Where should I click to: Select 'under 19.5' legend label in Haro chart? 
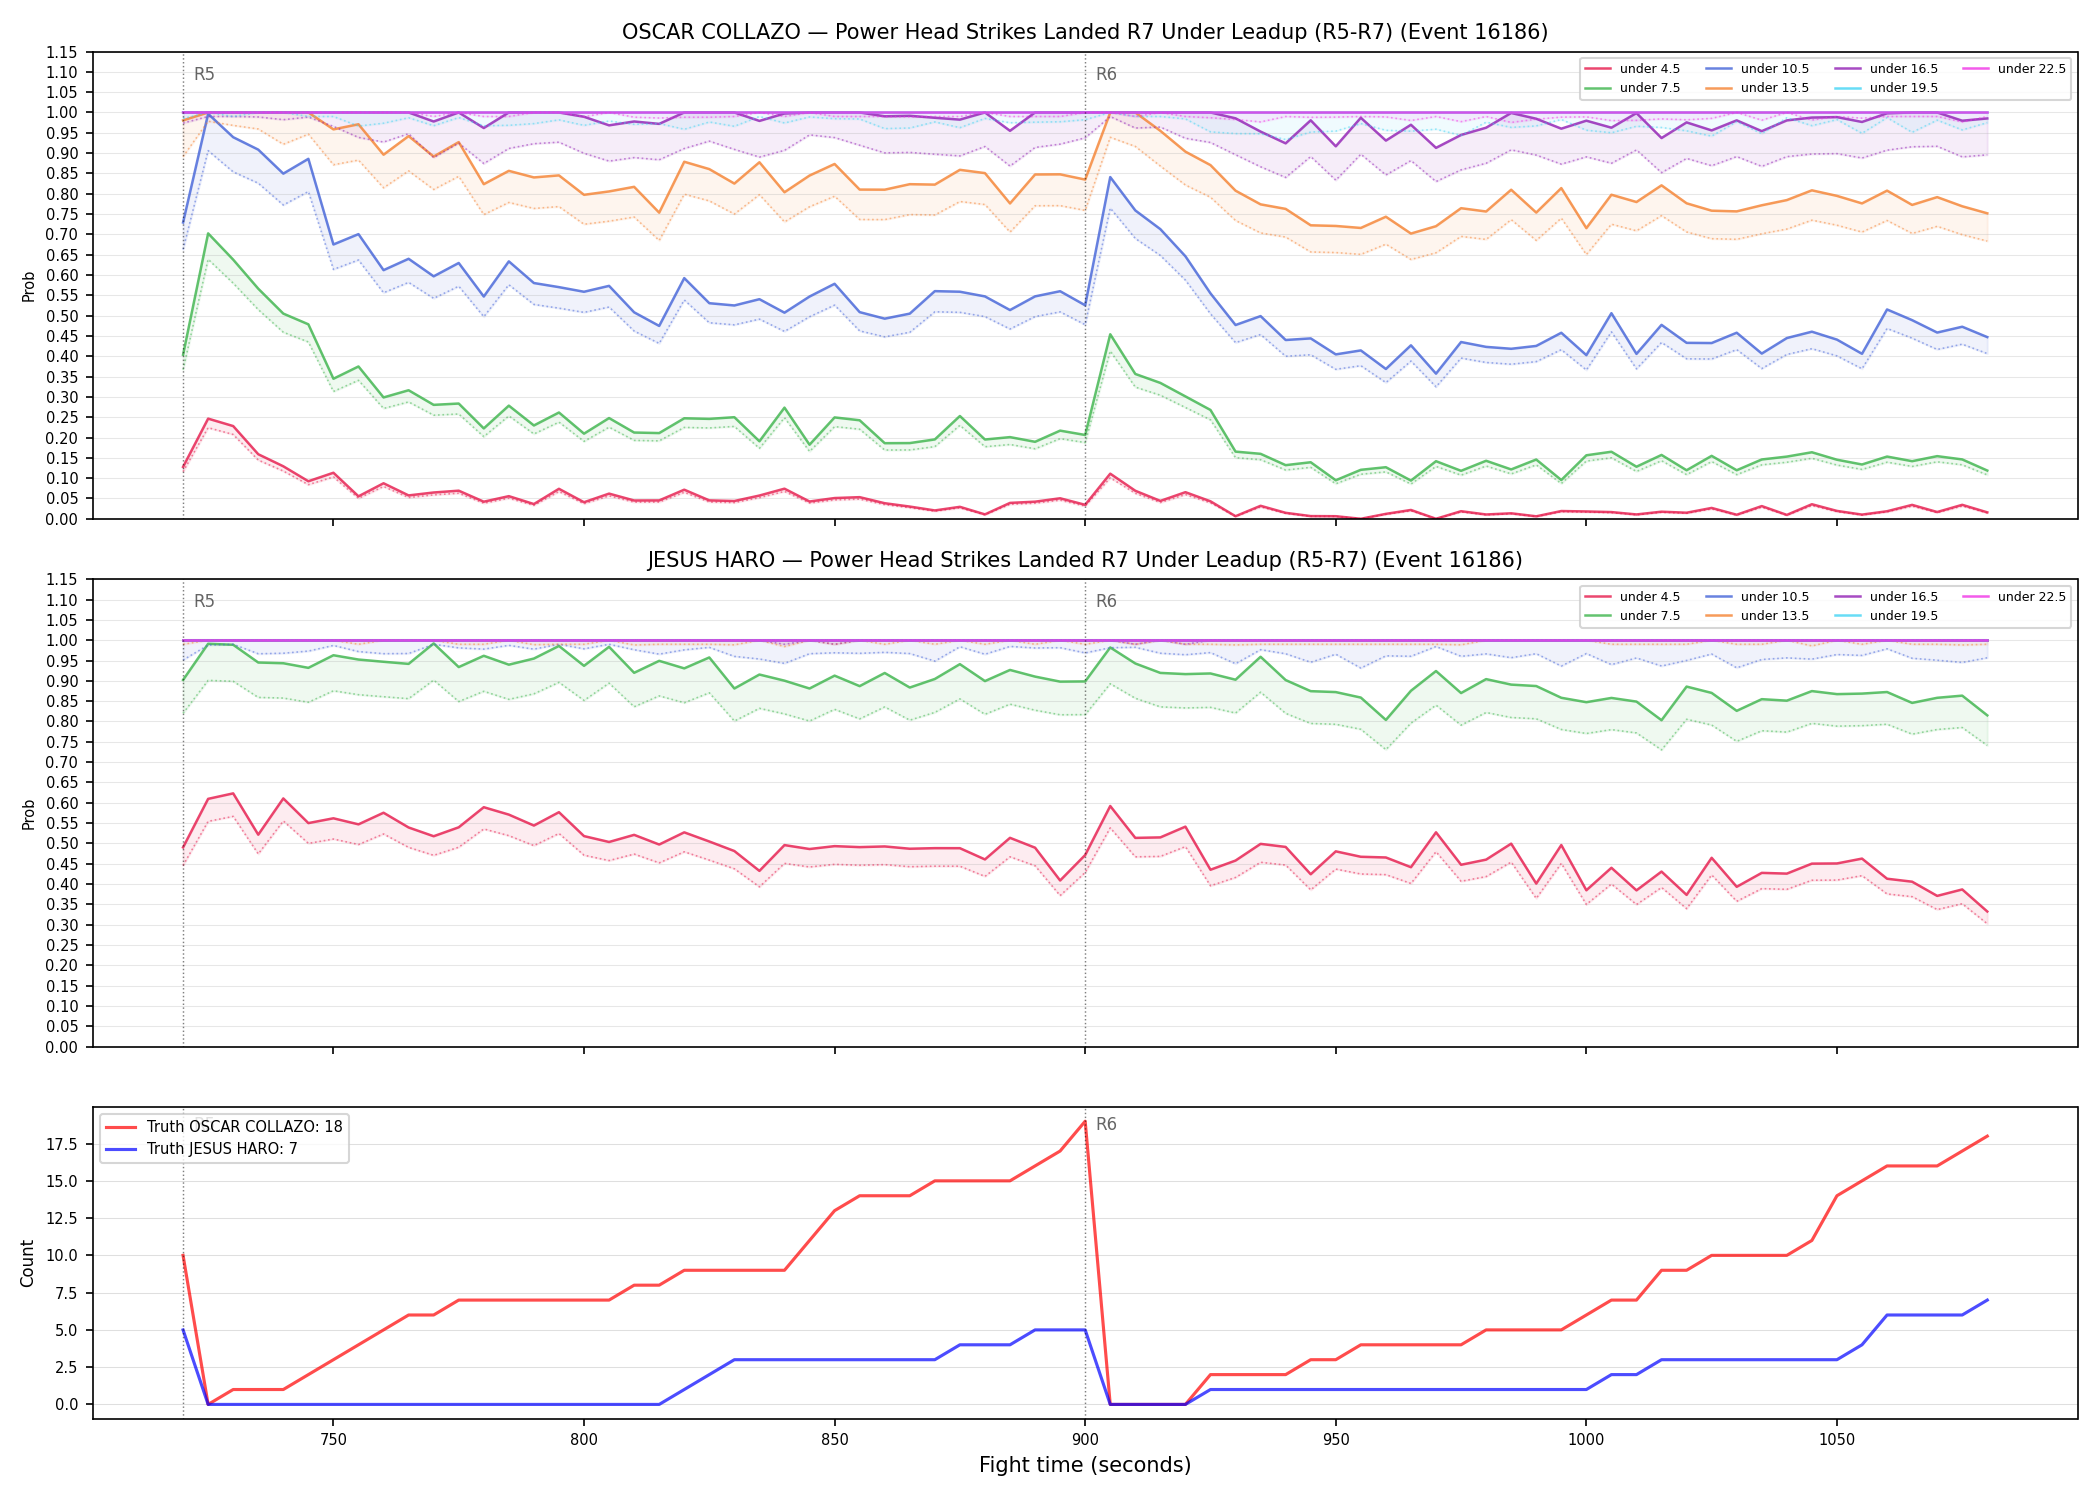click(1904, 616)
